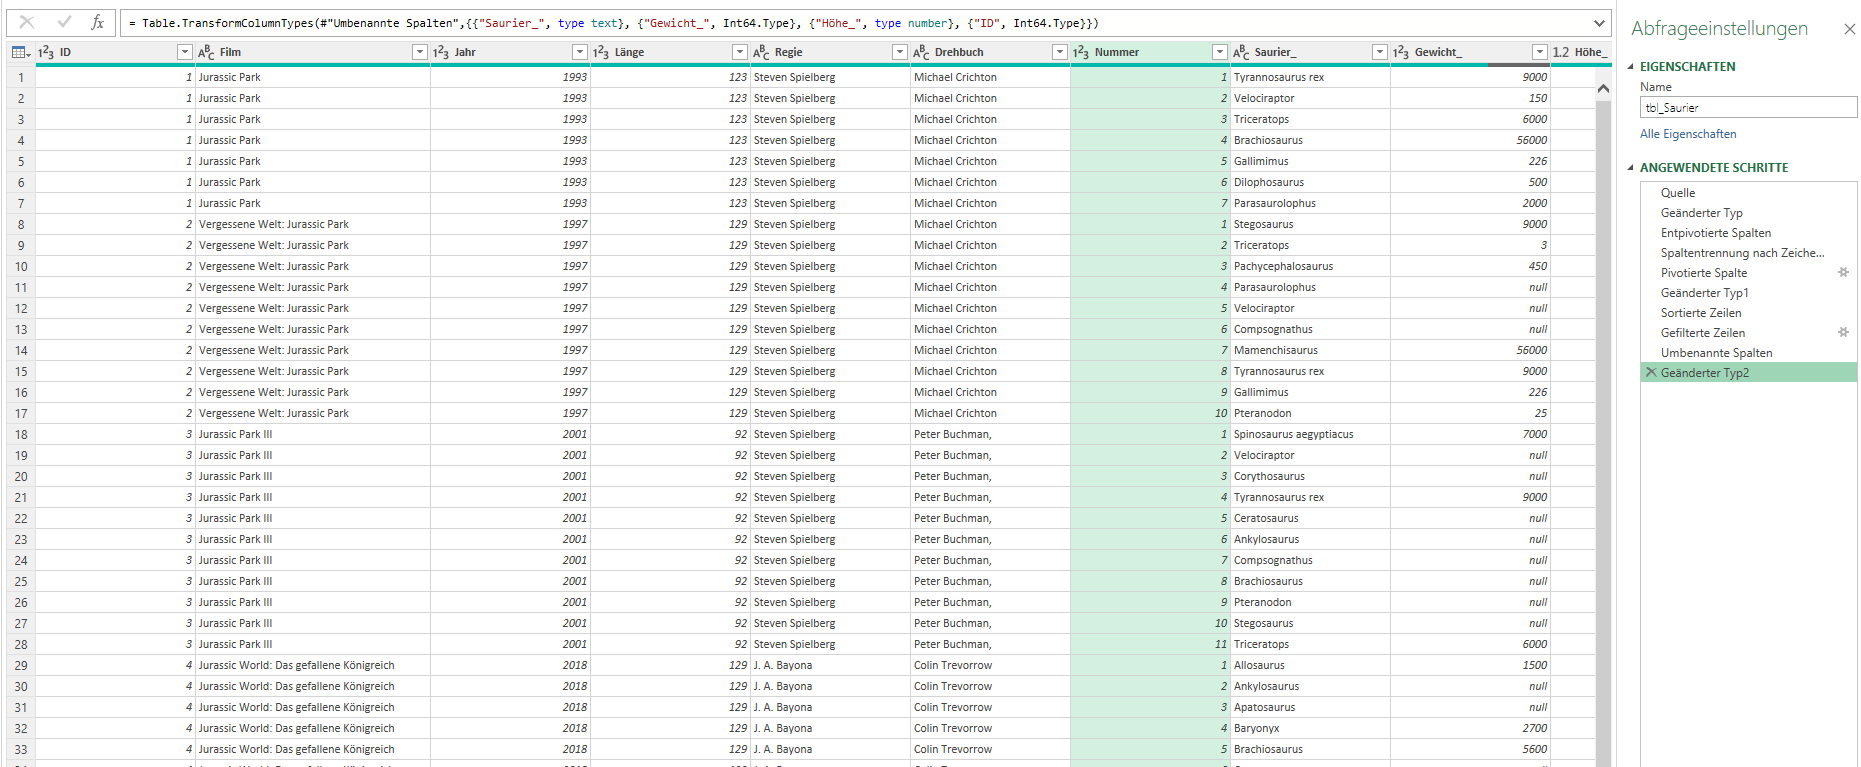Change data type icon of Film column

(x=206, y=52)
